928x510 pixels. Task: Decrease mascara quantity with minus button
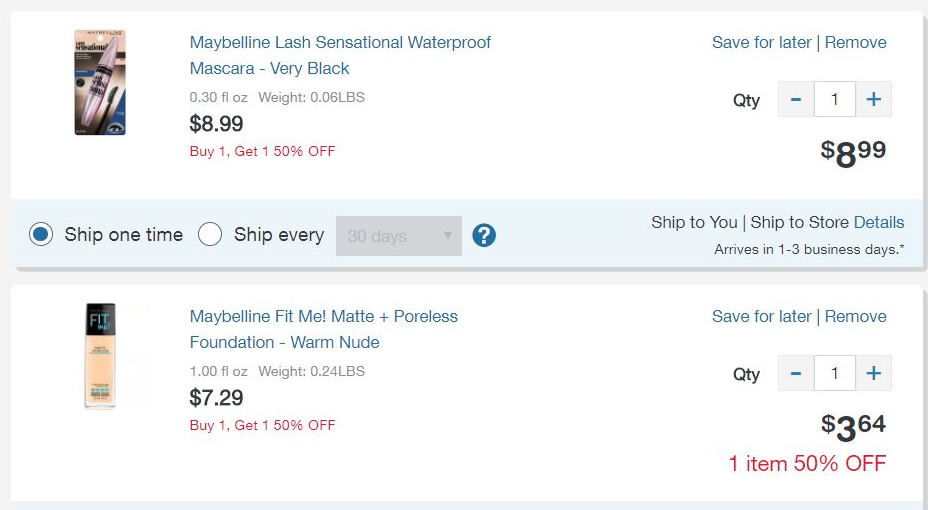point(796,100)
